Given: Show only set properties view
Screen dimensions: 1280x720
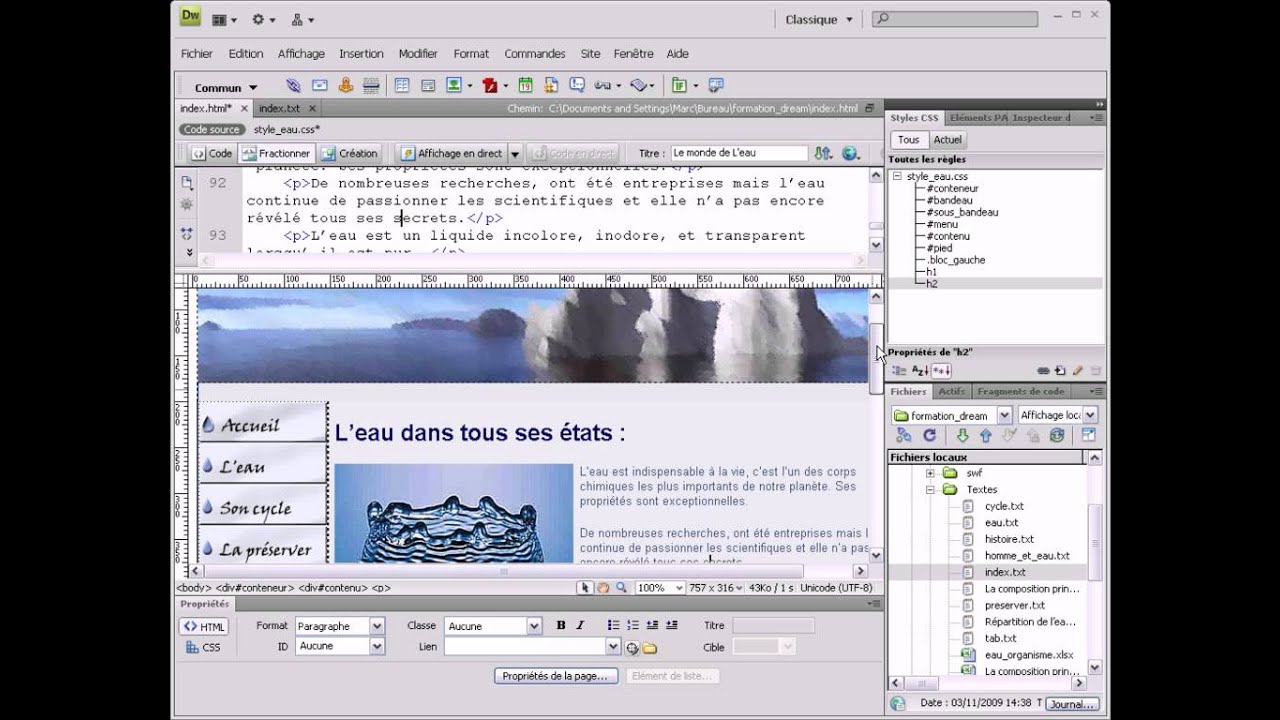Looking at the screenshot, I should pyautogui.click(x=941, y=371).
